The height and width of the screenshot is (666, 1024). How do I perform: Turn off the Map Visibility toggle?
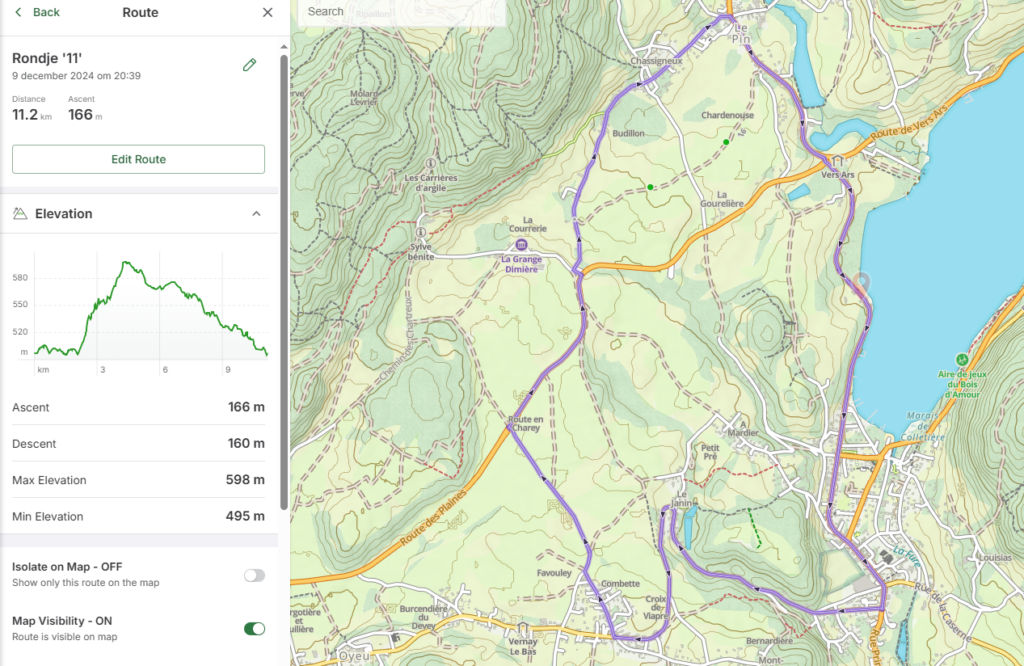point(254,629)
